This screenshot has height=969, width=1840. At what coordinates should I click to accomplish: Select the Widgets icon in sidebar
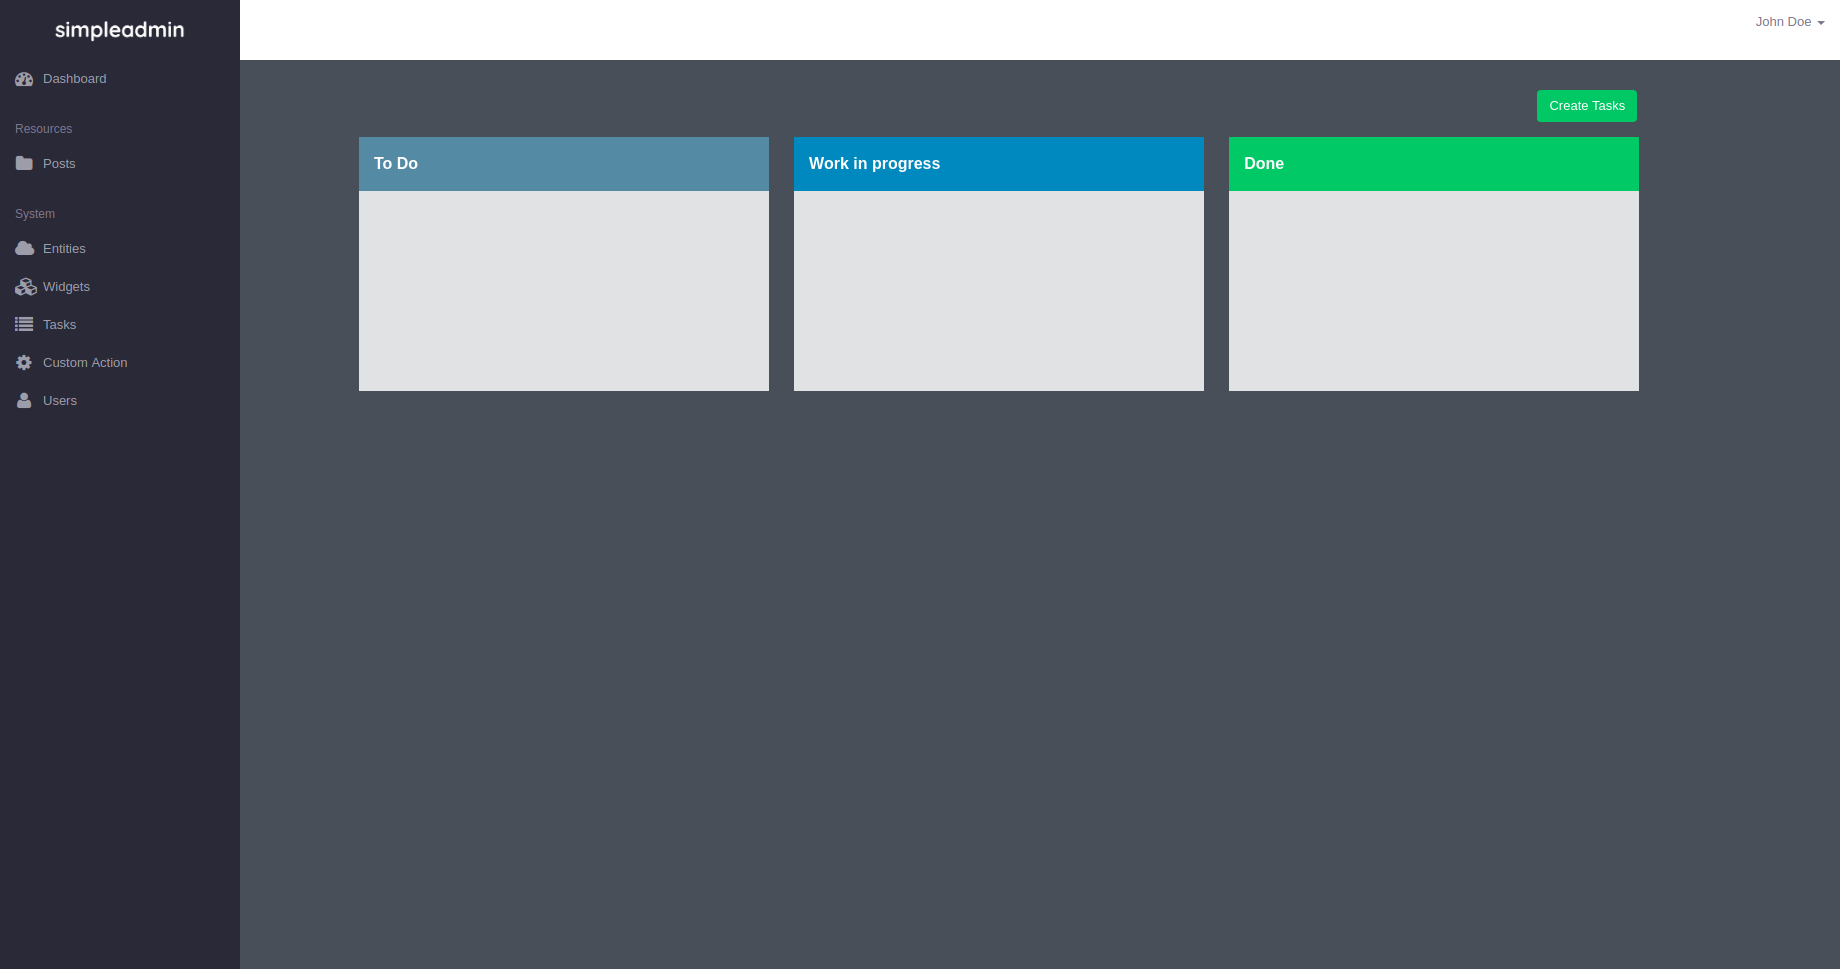(24, 286)
